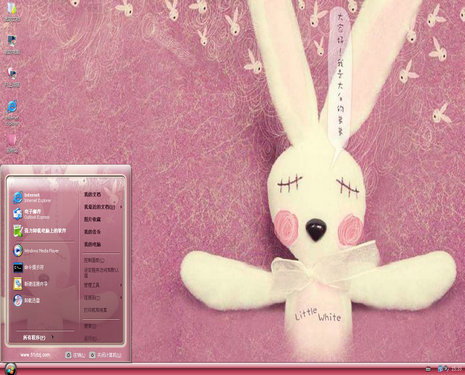465x375 pixels.
Task: Click the system tray clock
Action: click(456, 369)
